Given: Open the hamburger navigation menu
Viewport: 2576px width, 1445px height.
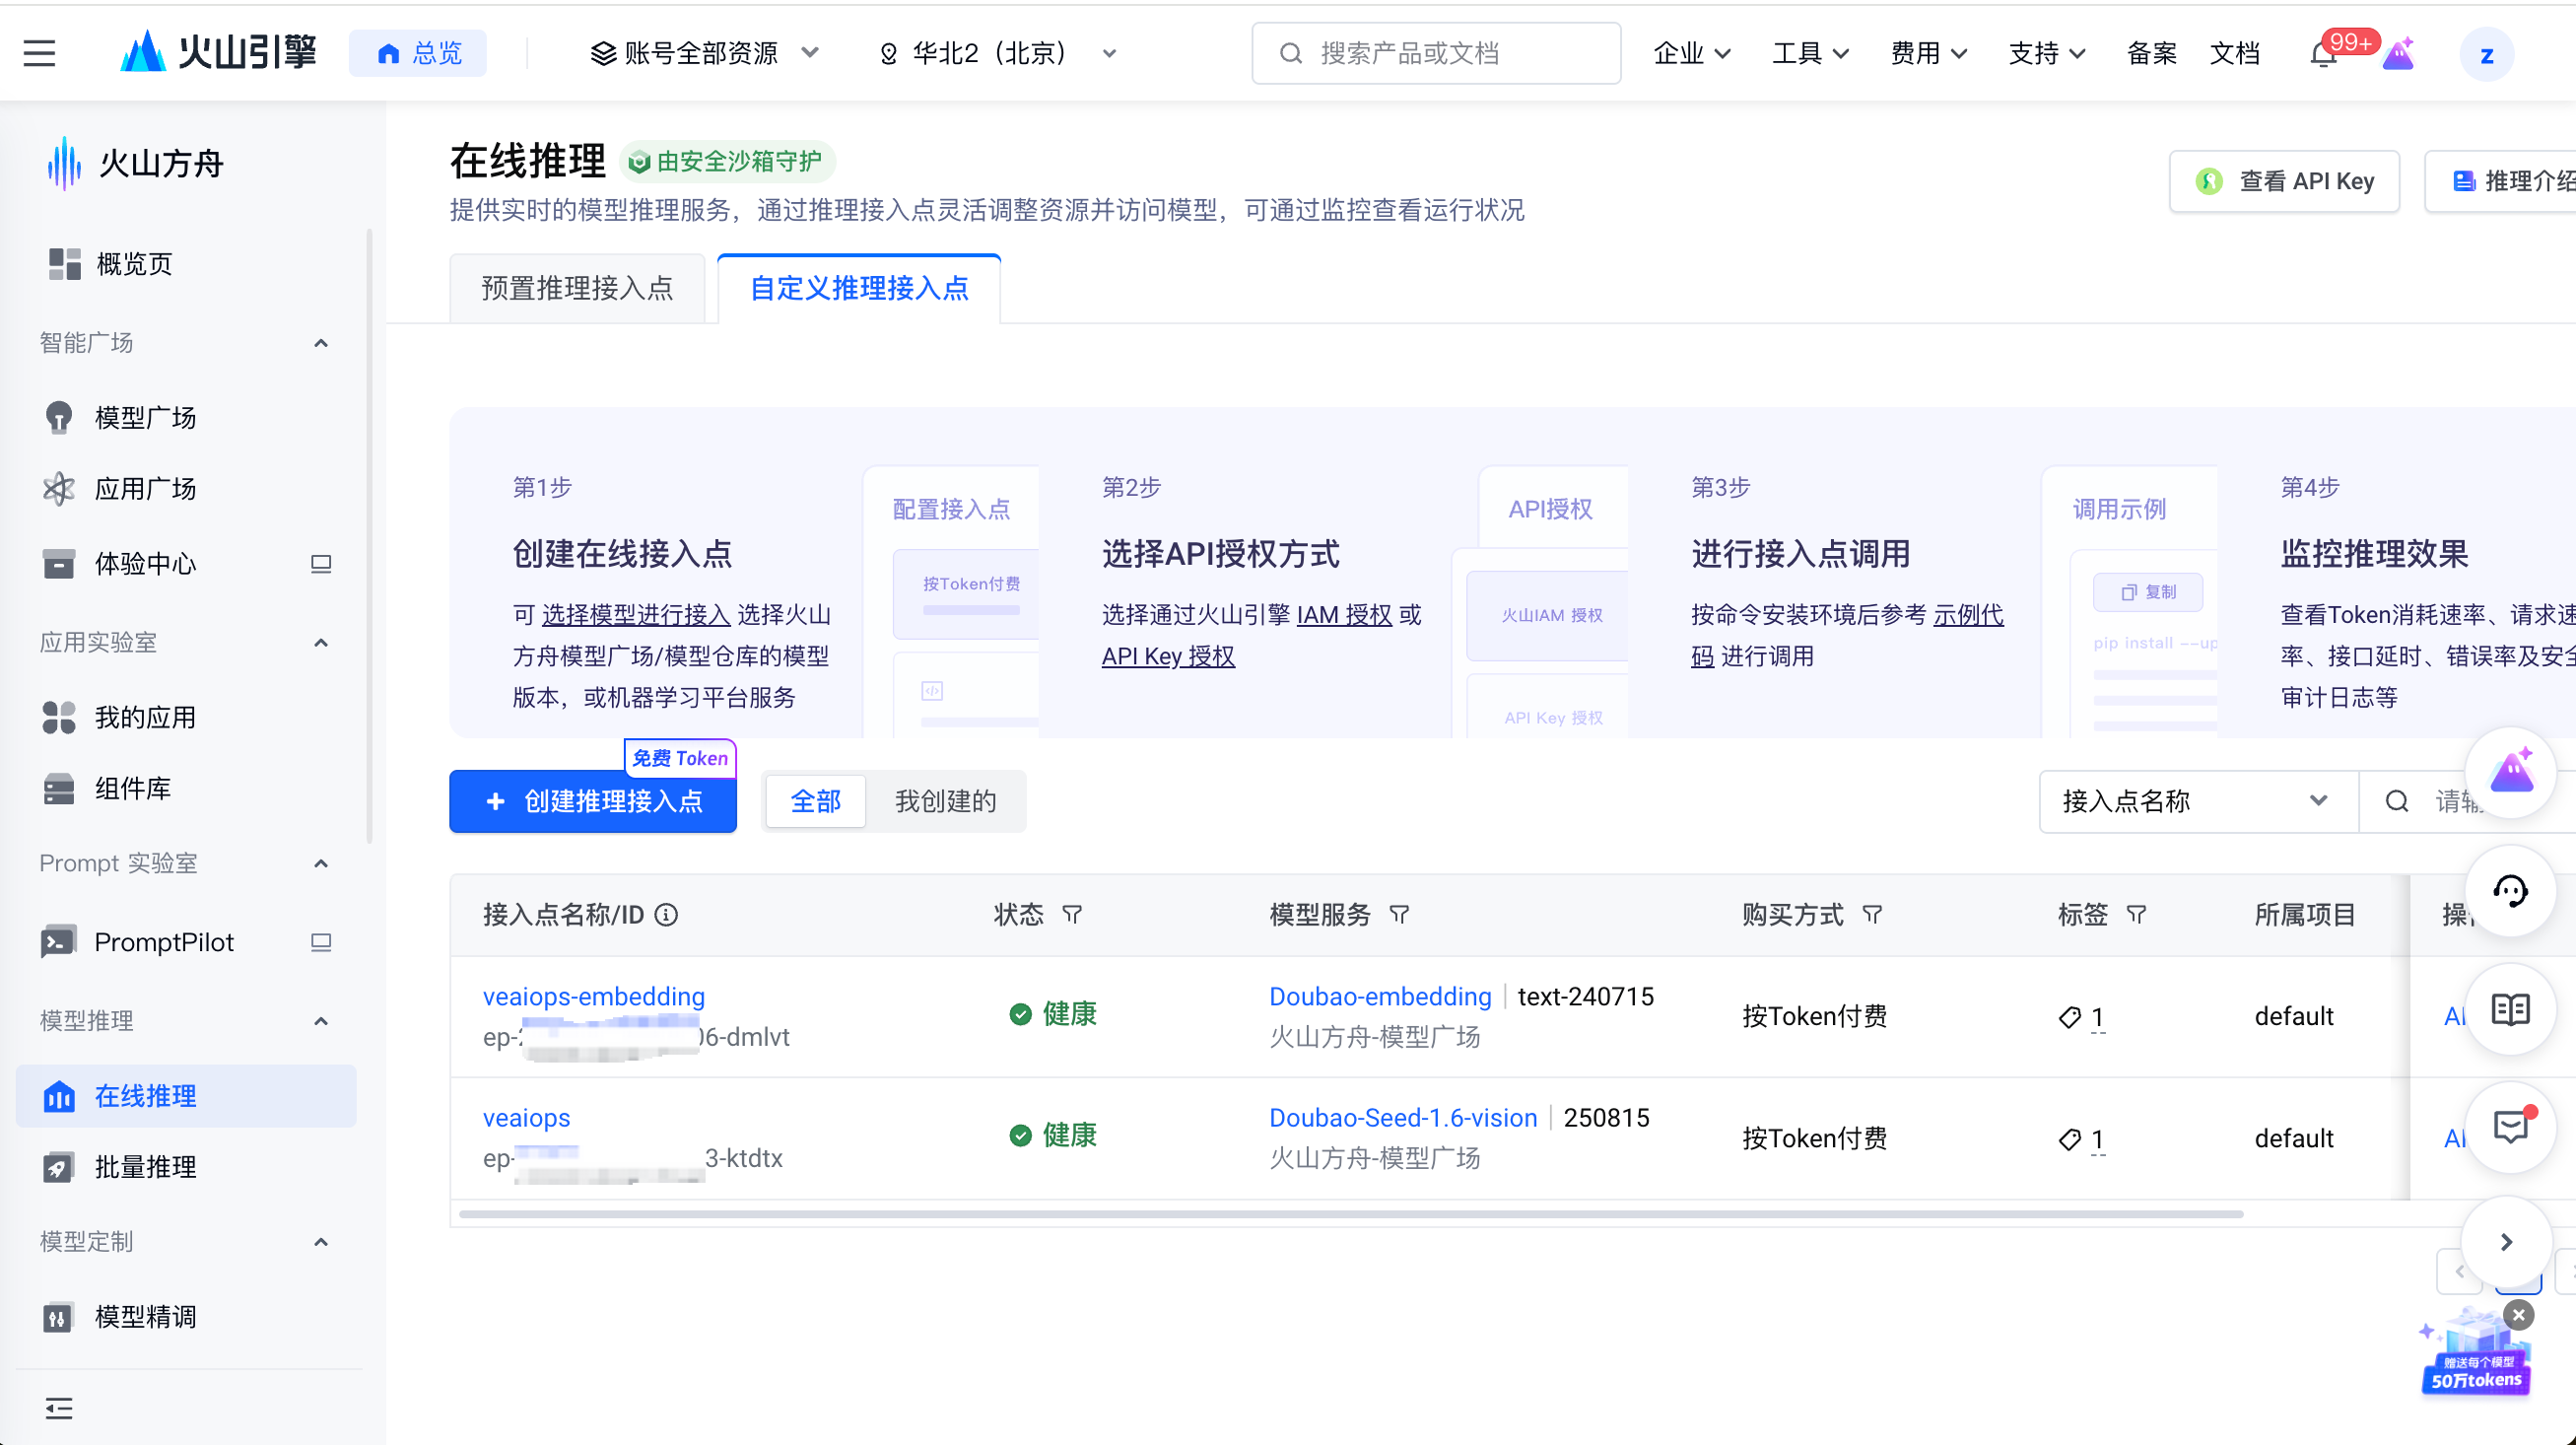Looking at the screenshot, I should (x=39, y=53).
